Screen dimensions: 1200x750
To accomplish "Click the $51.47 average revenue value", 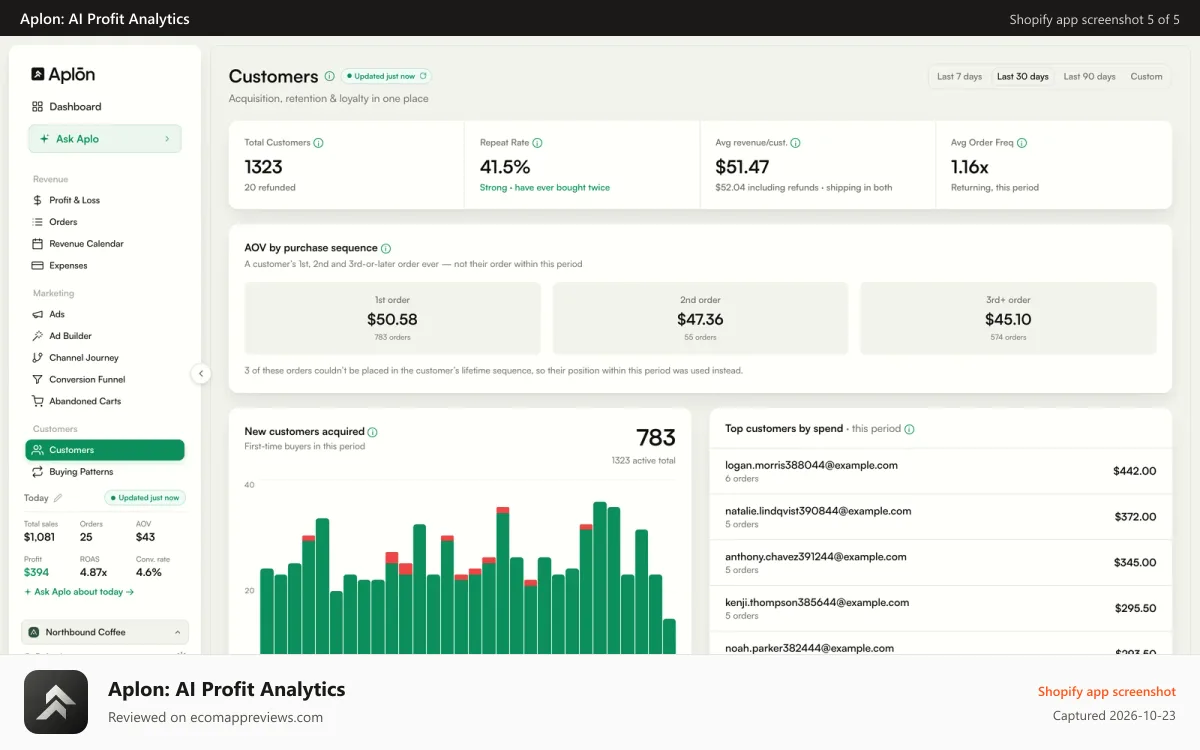I will (x=743, y=167).
